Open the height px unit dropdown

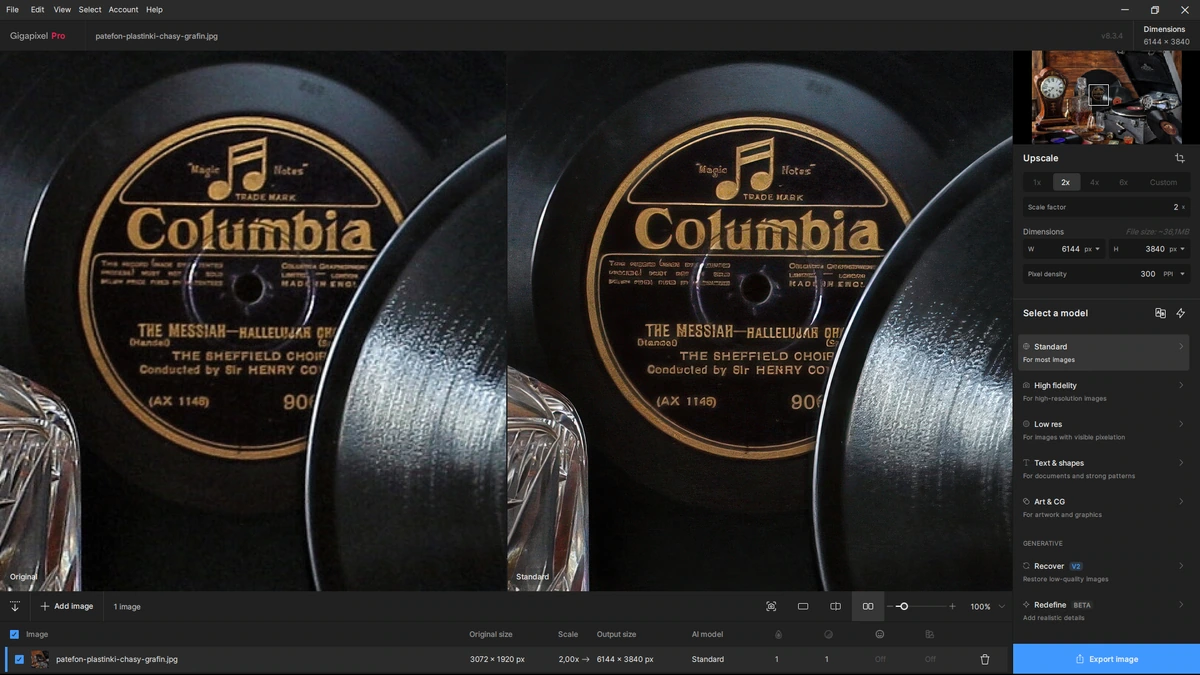[1177, 249]
